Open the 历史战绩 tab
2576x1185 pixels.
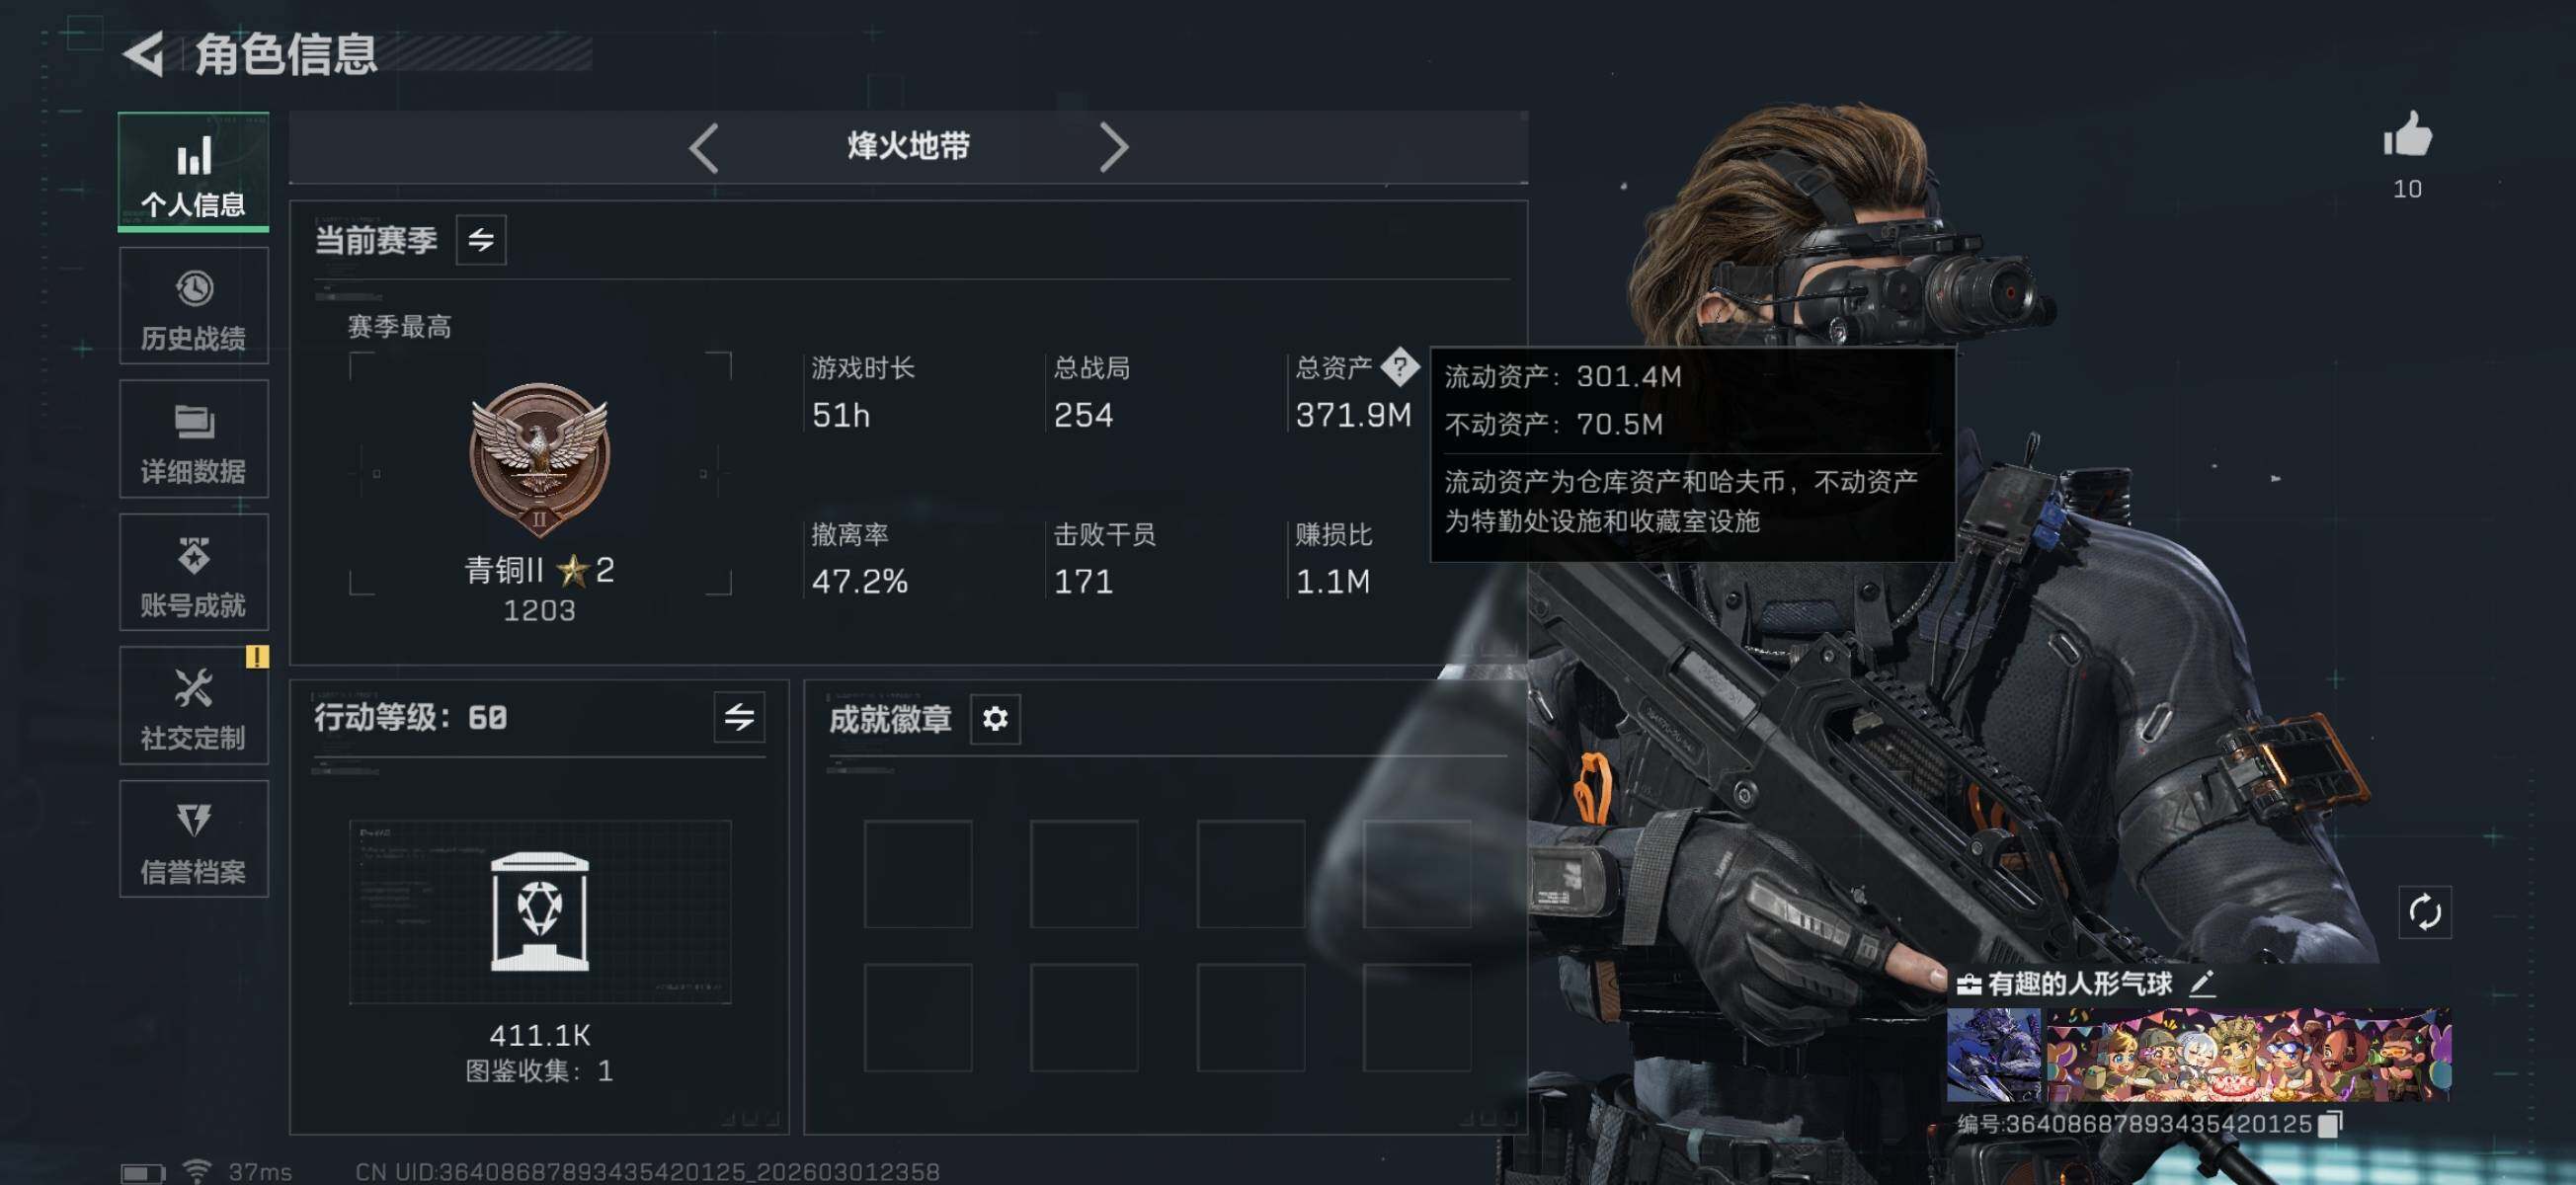click(x=193, y=306)
